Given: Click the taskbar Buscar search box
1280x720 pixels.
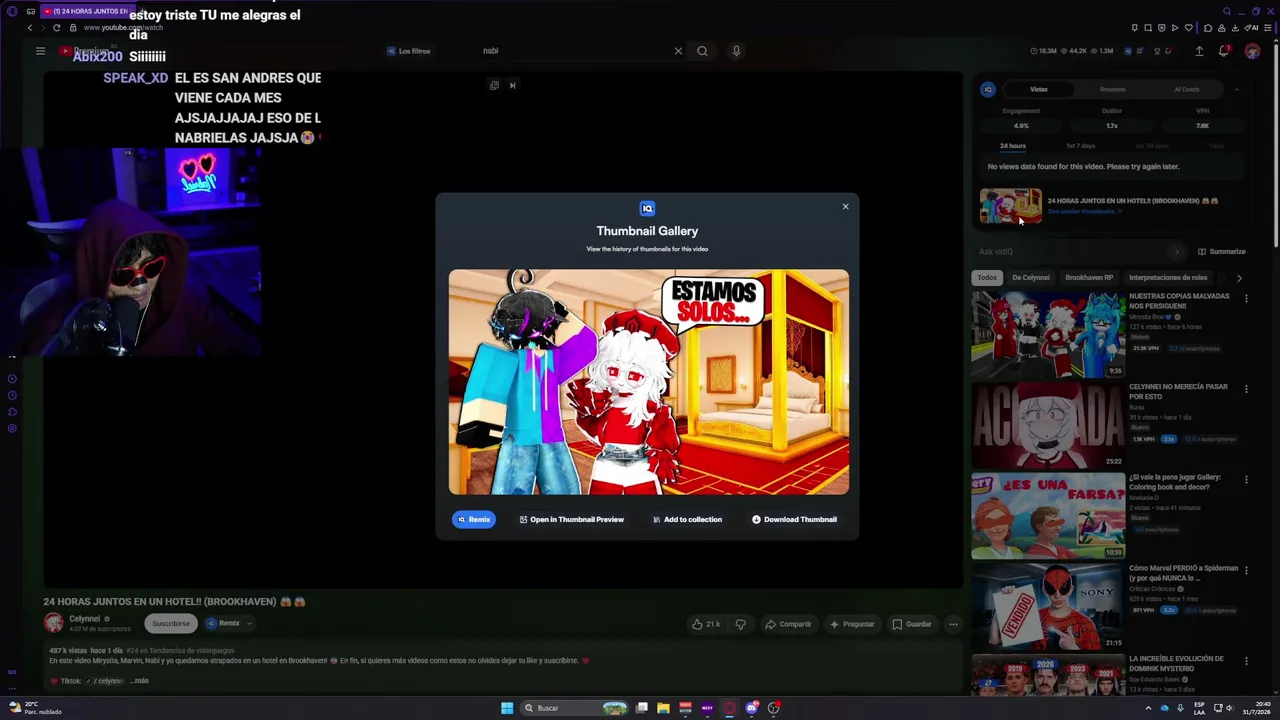Looking at the screenshot, I should point(575,708).
